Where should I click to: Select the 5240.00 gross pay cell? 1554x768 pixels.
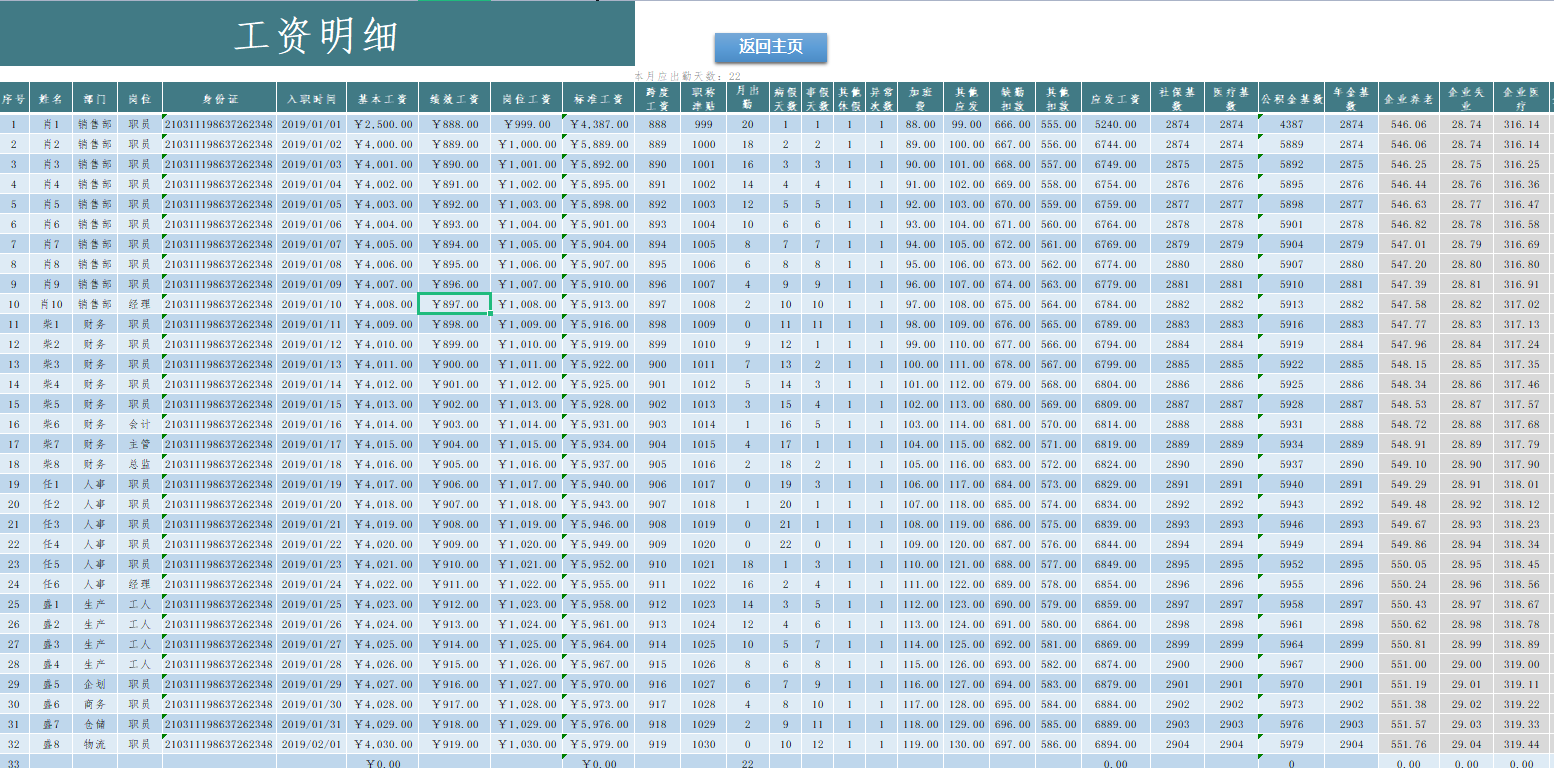1115,125
